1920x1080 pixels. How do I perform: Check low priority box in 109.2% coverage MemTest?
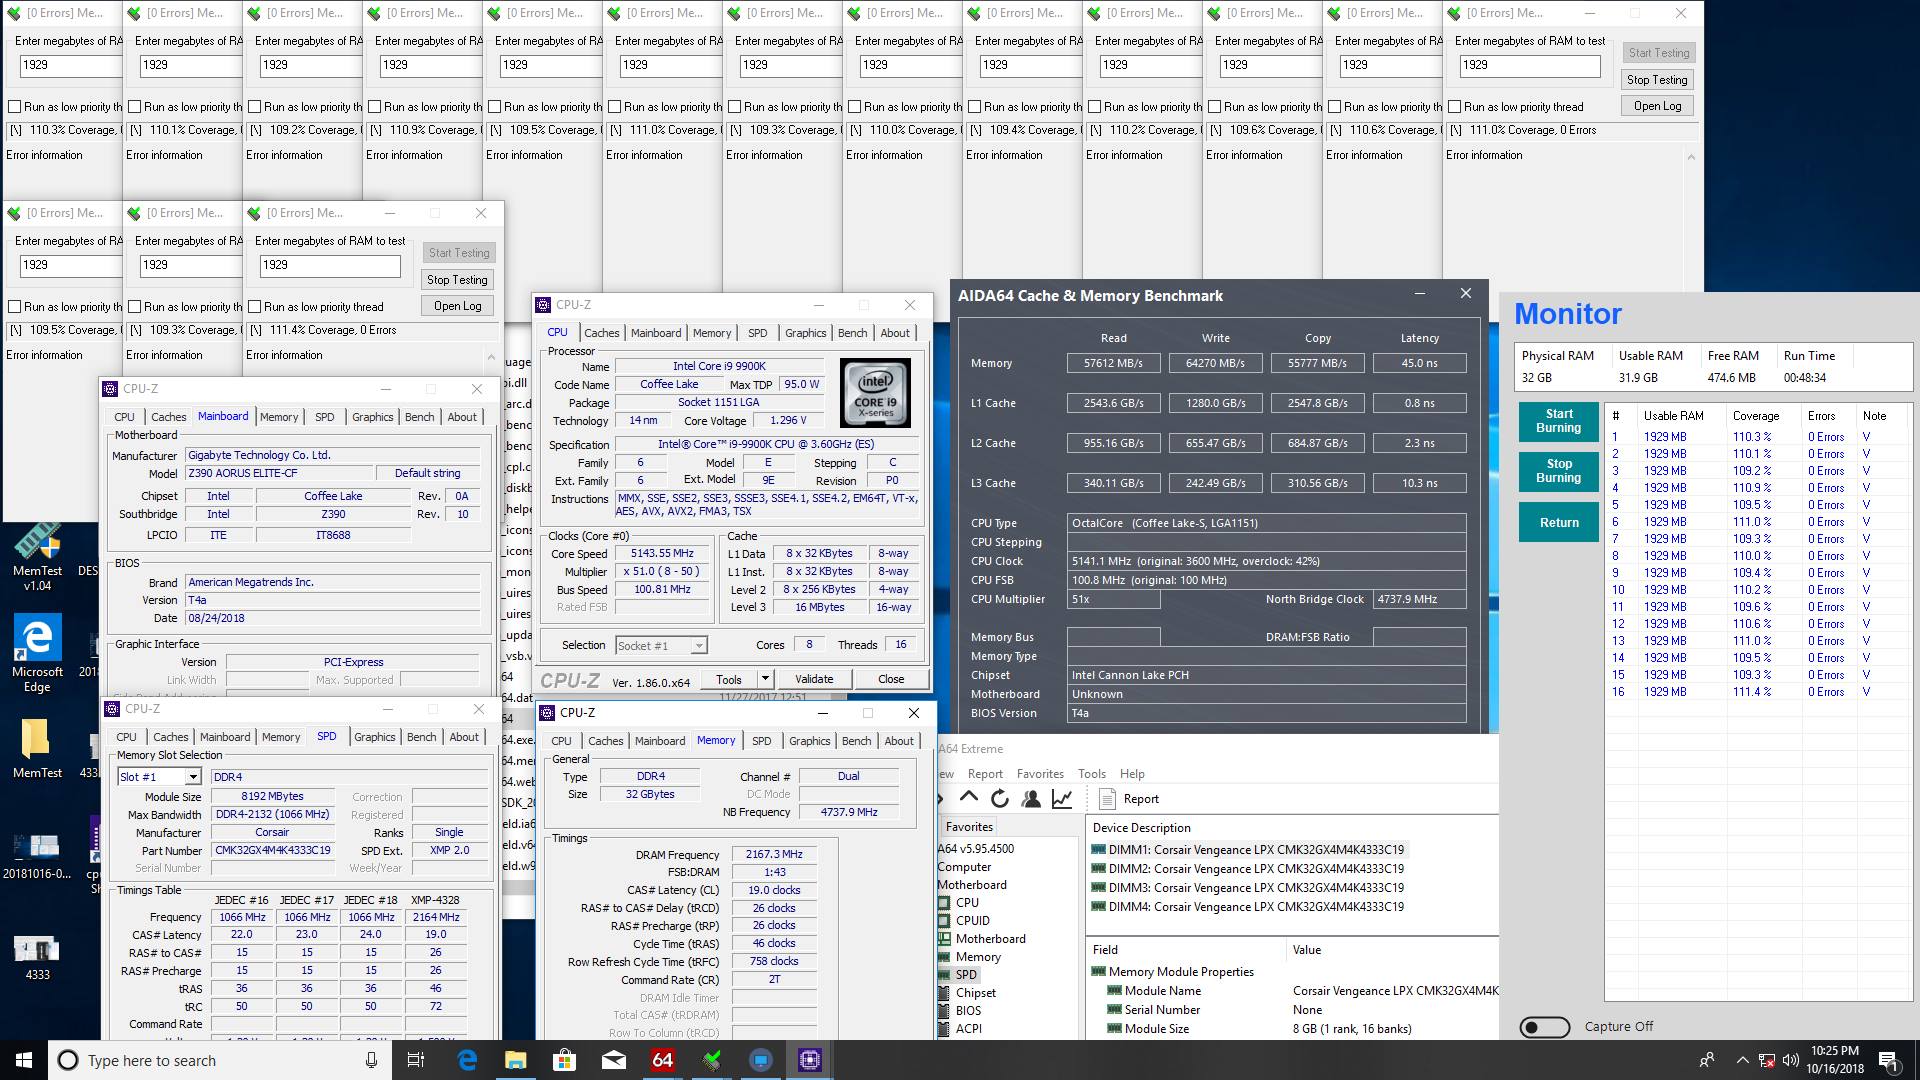(255, 107)
